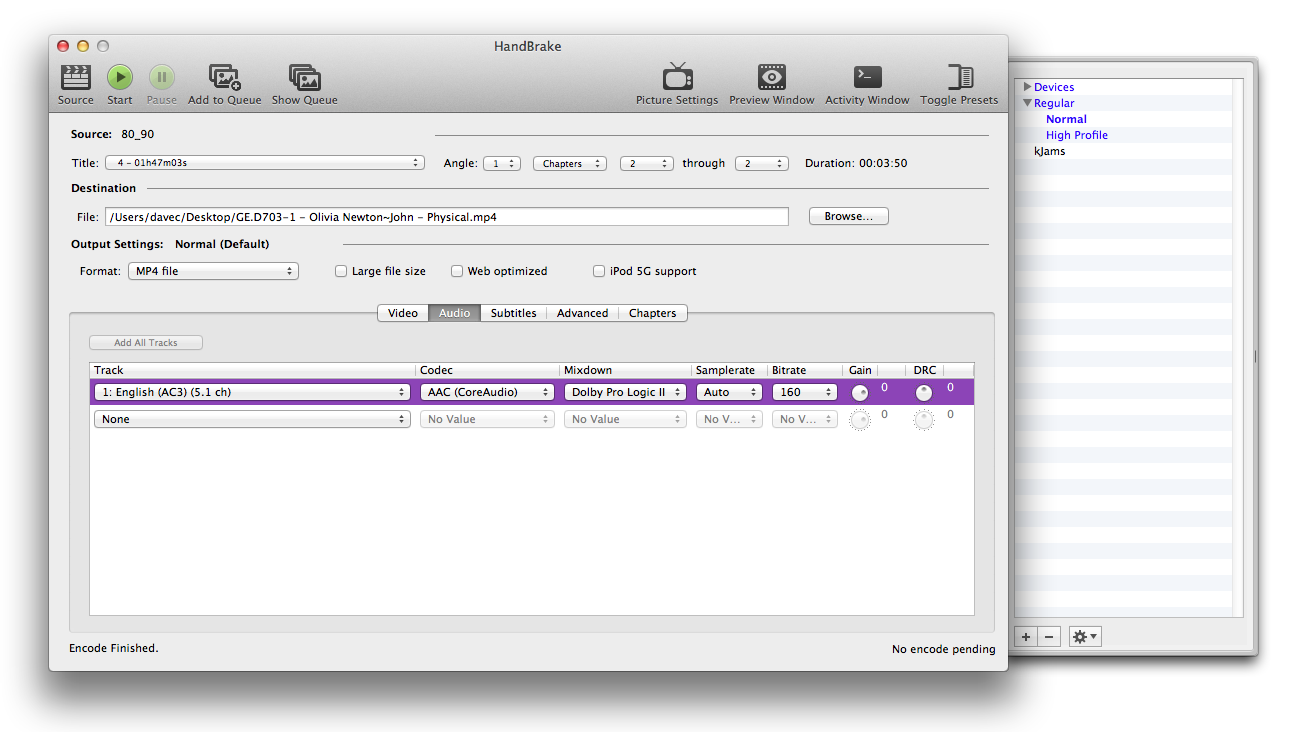Click the 'Normal (Default)' output settings text

(x=222, y=244)
